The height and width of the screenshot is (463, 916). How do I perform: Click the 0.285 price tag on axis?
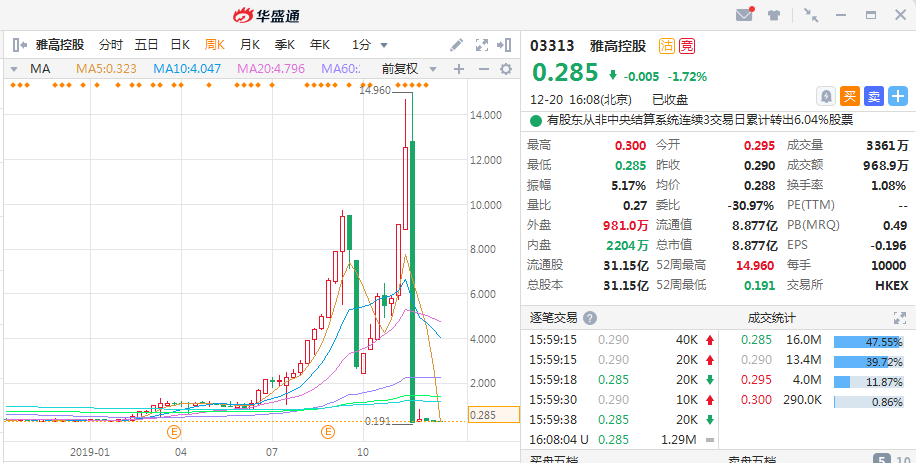tap(494, 415)
